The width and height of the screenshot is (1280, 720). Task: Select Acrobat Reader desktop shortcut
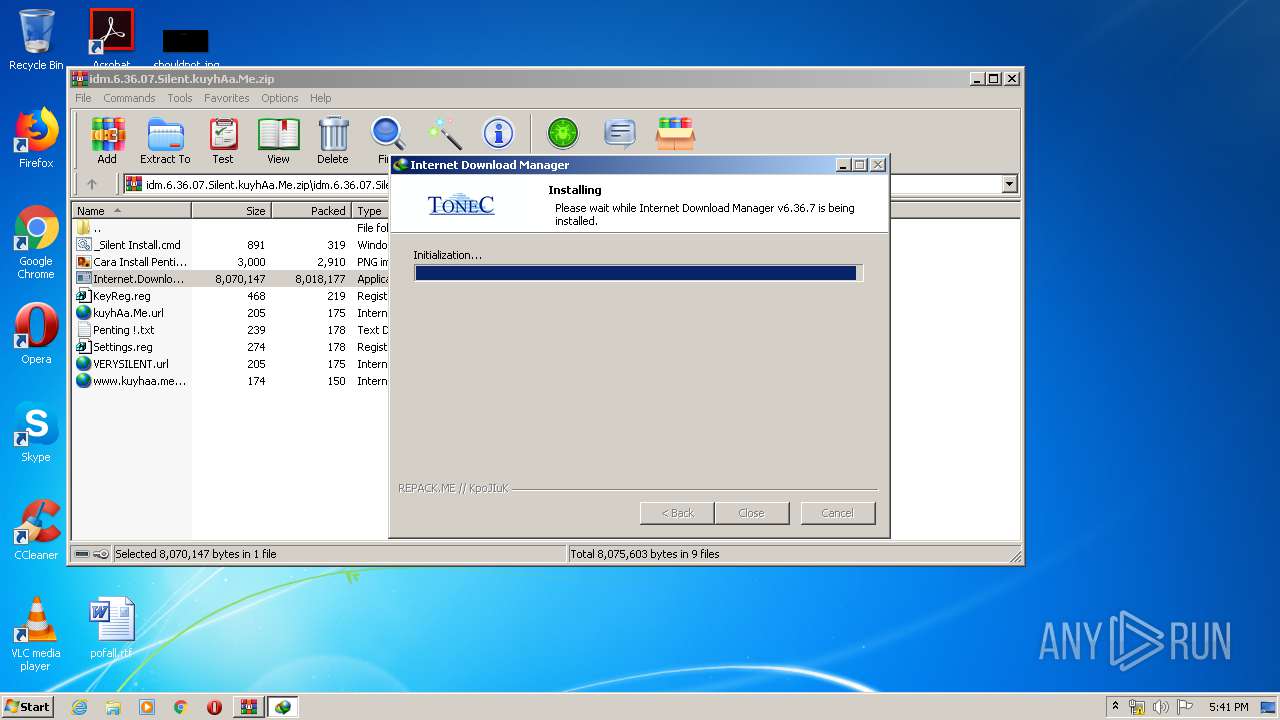tap(111, 38)
